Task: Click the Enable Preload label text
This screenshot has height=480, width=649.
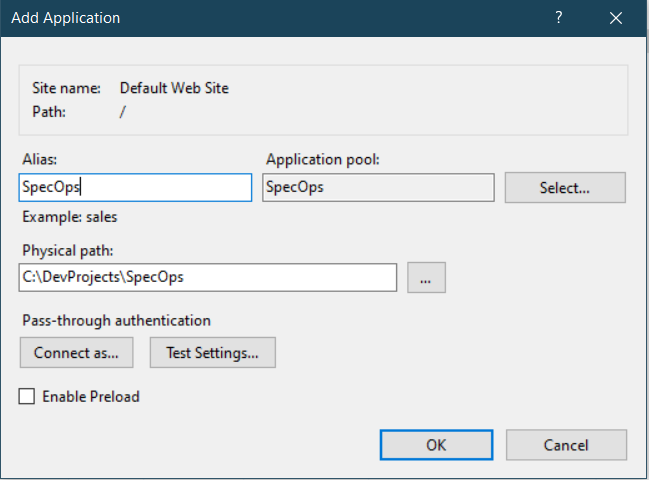Action: [x=91, y=397]
